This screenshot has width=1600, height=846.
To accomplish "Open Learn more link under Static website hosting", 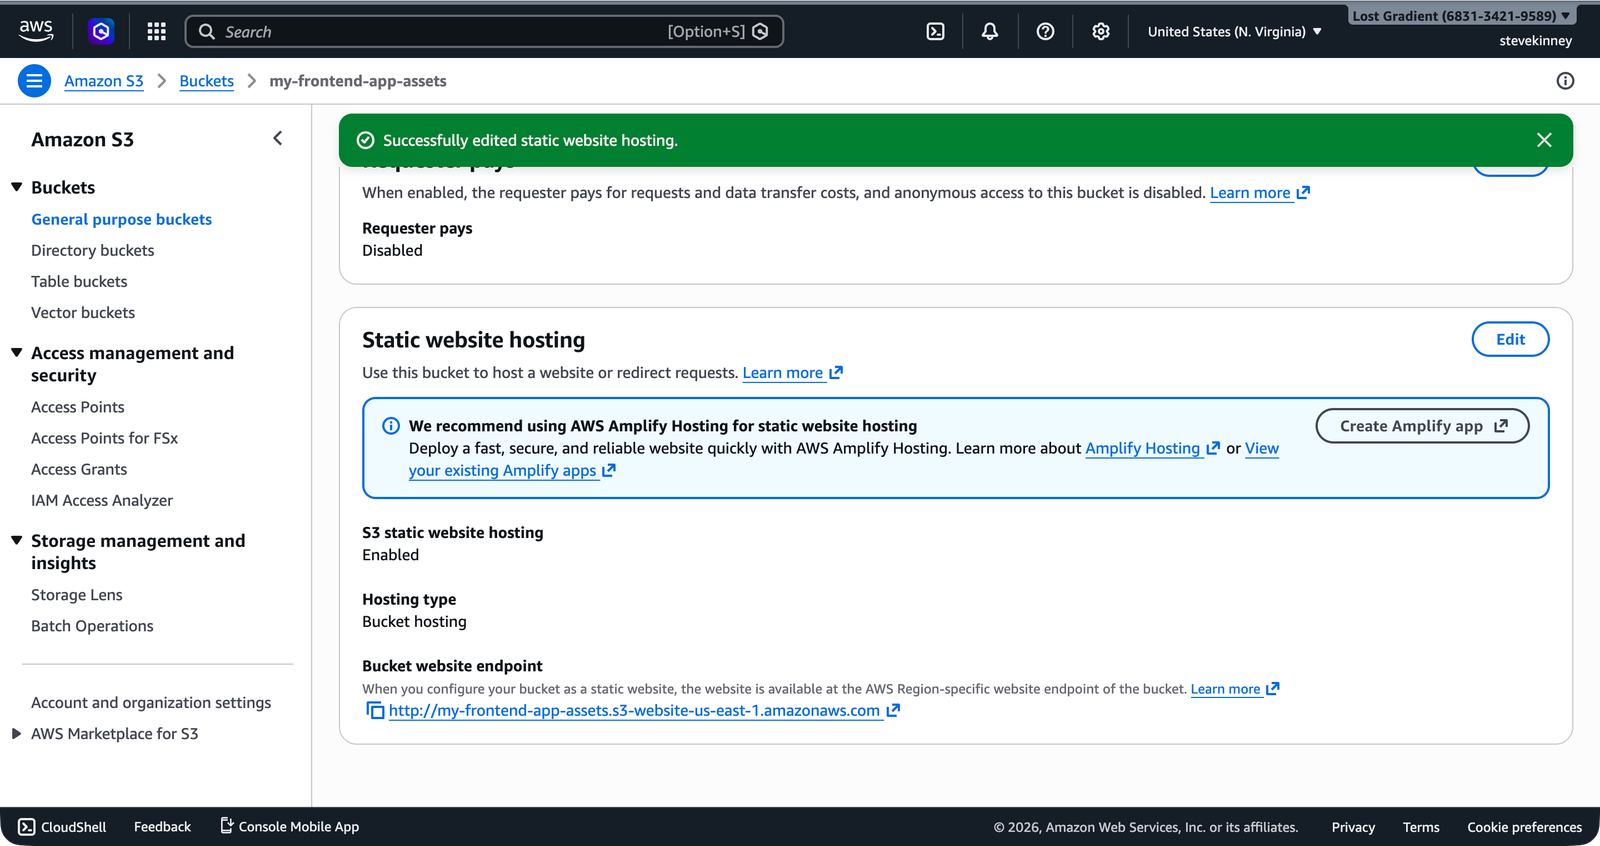I will [792, 373].
